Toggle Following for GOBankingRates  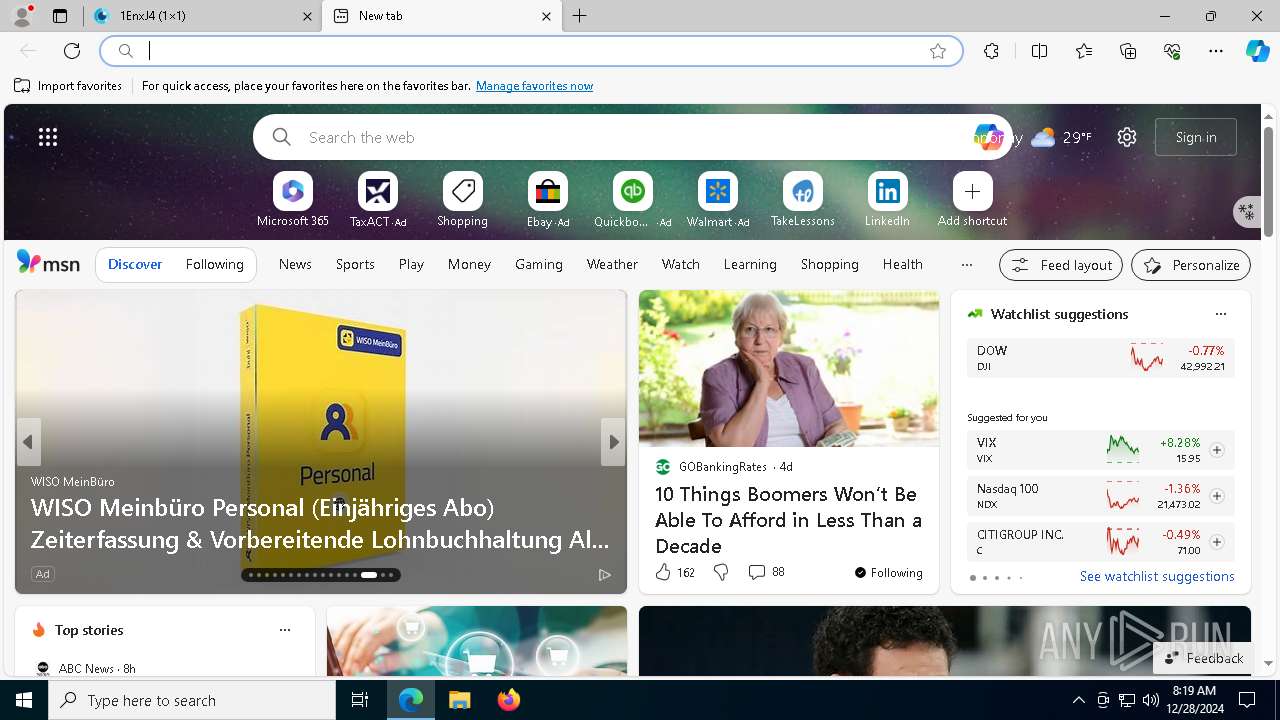[x=888, y=573]
